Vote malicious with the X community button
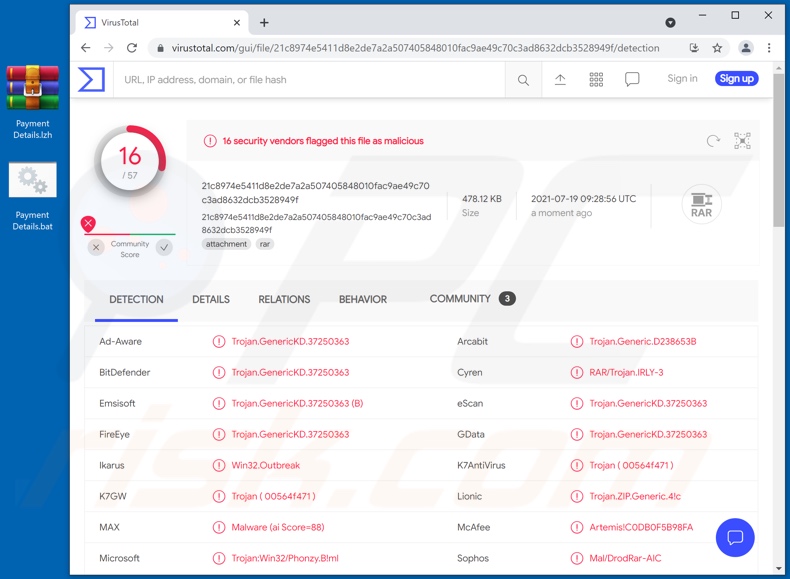This screenshot has width=790, height=579. [x=96, y=247]
